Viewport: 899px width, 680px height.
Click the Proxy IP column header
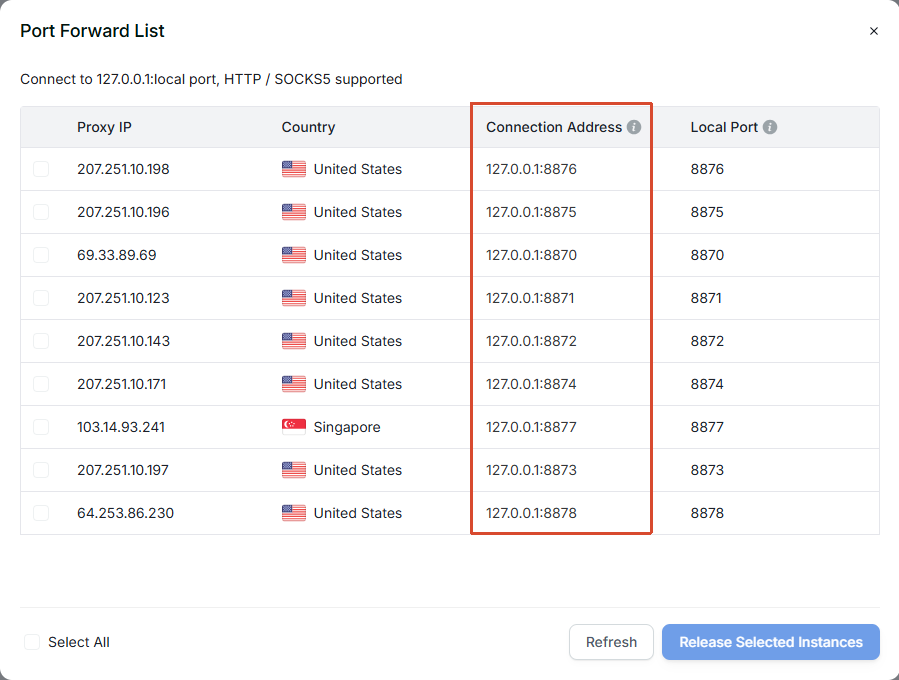point(104,127)
